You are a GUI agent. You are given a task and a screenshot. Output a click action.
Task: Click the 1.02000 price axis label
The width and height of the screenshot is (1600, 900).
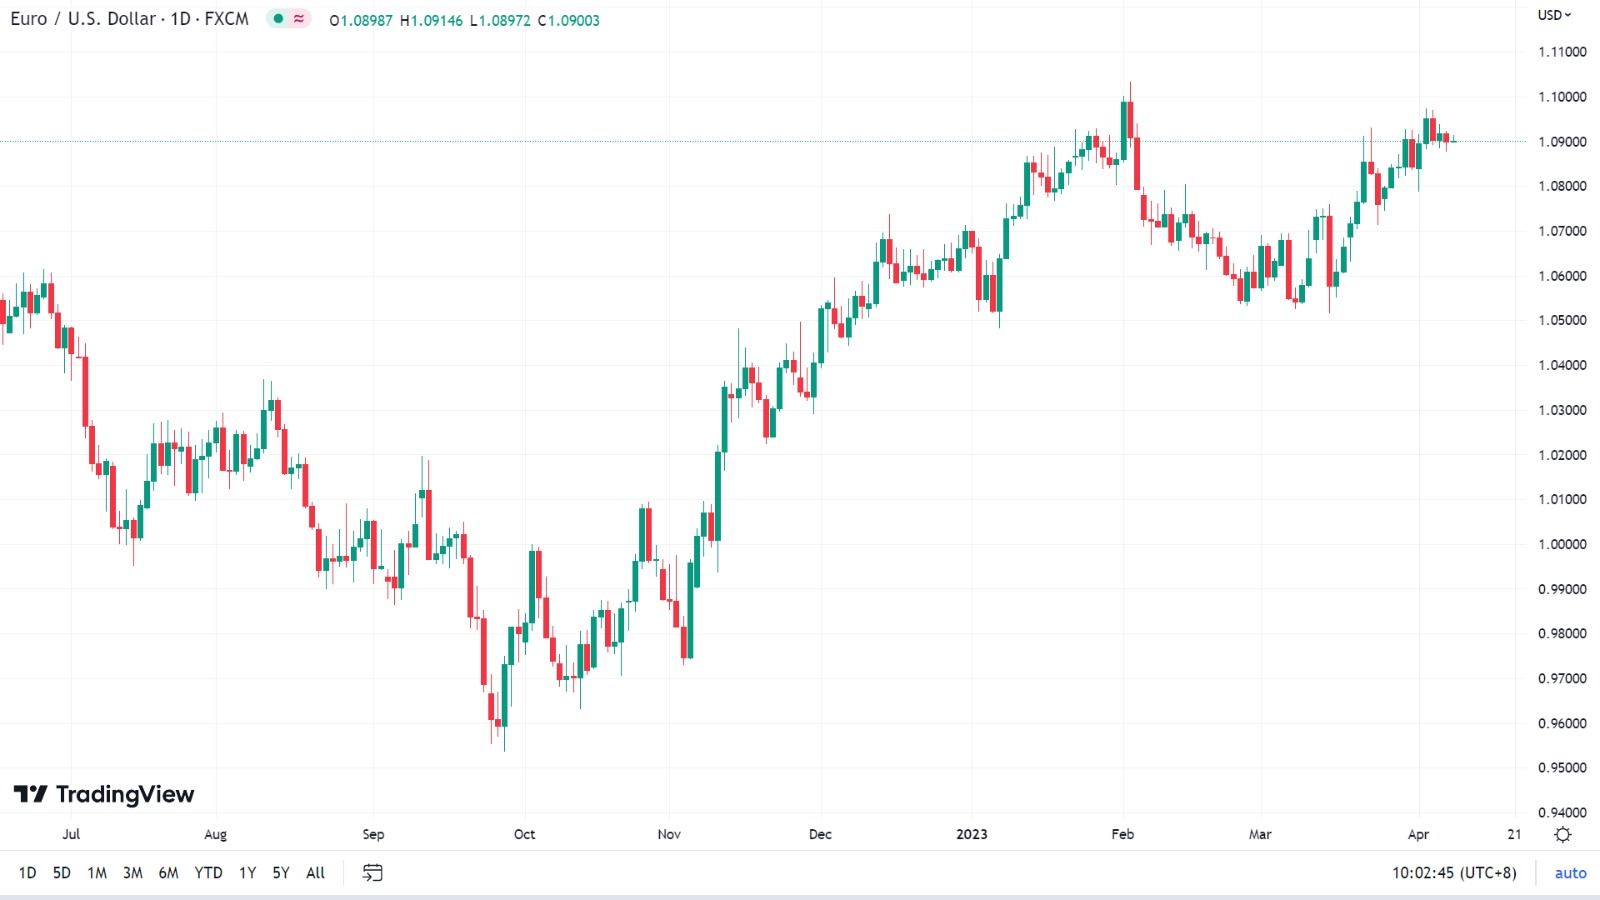point(1562,455)
